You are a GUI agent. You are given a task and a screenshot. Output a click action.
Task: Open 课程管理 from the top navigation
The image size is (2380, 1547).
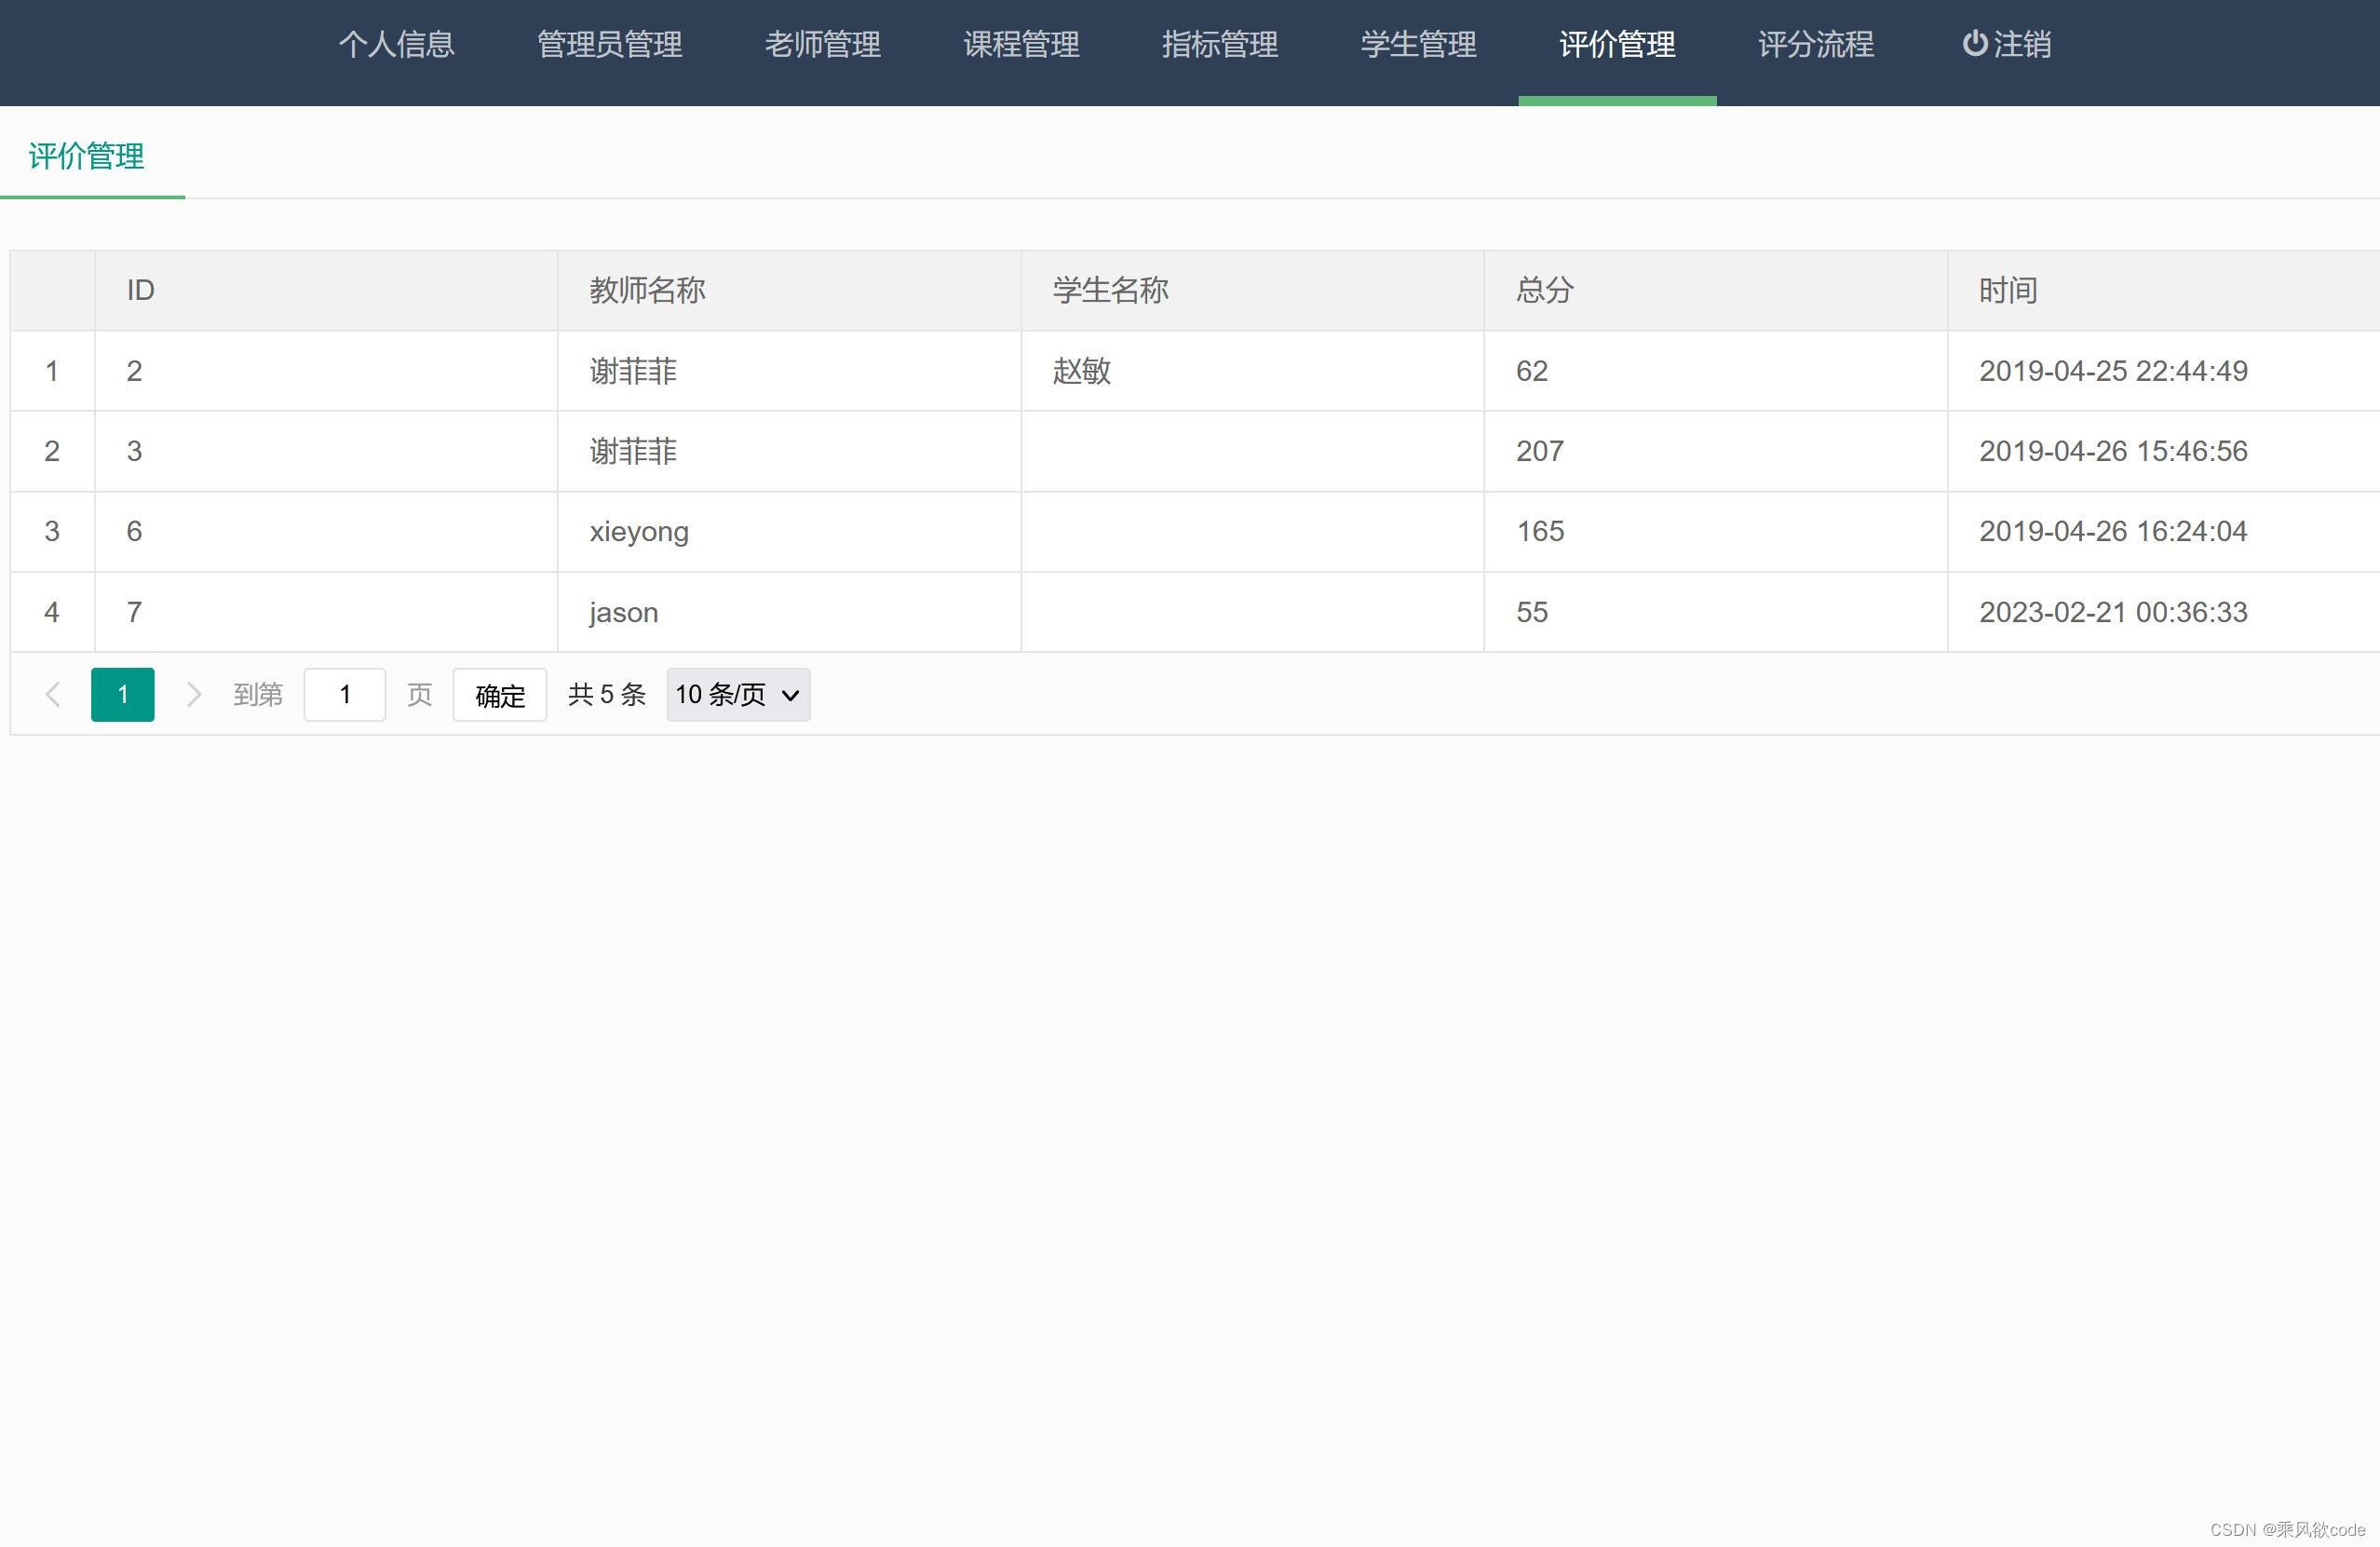[x=1020, y=44]
